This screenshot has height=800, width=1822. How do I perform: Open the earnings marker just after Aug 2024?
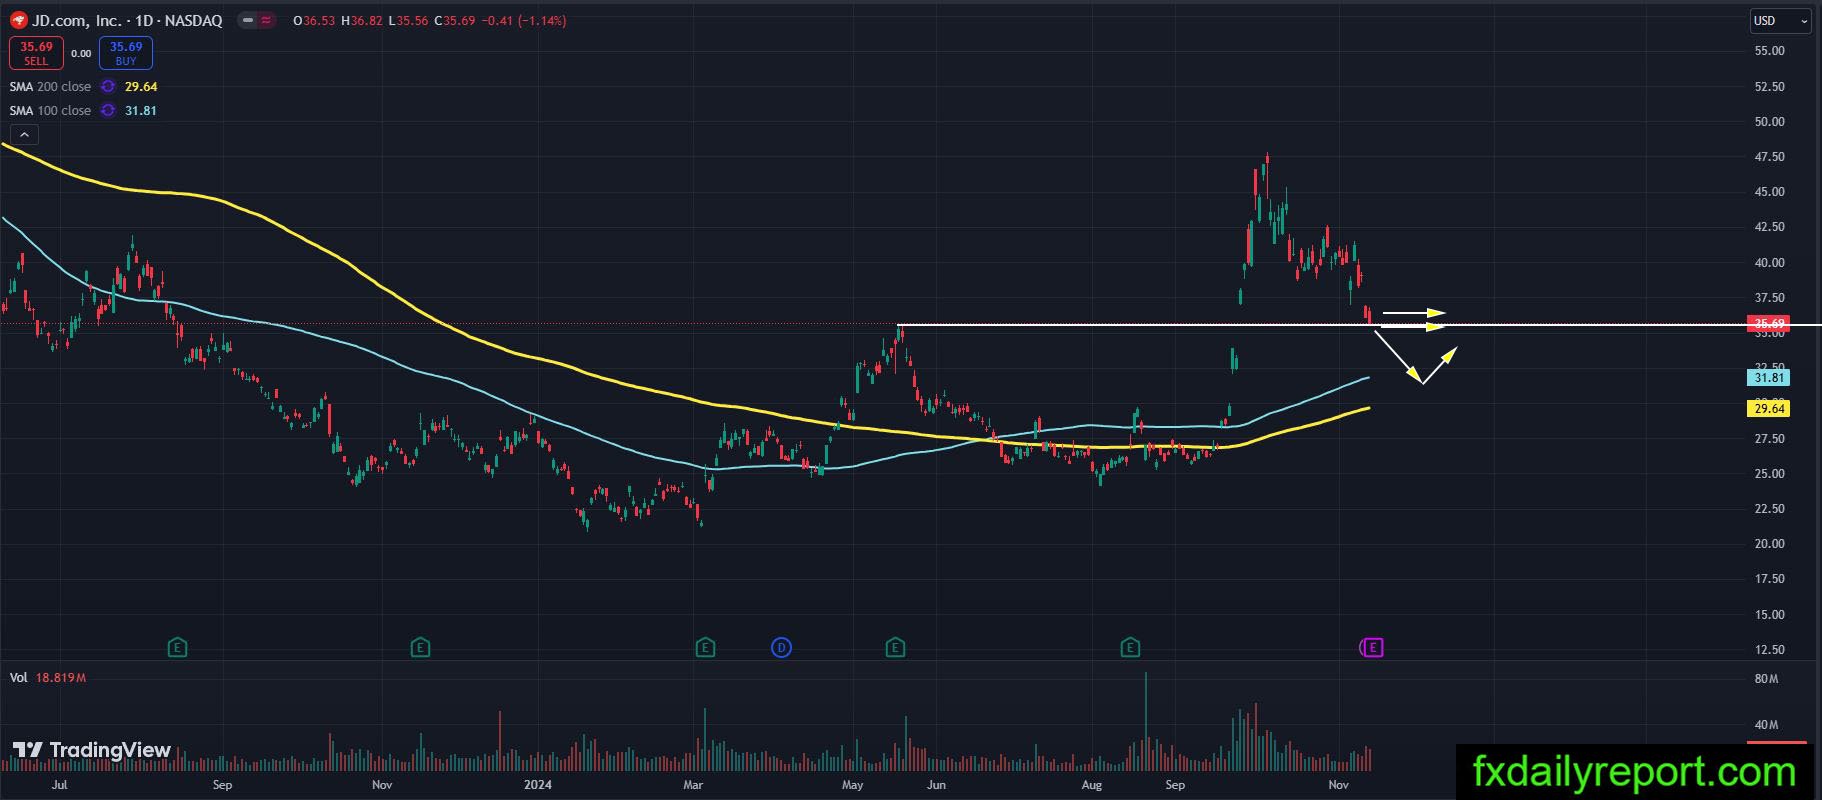(1130, 648)
